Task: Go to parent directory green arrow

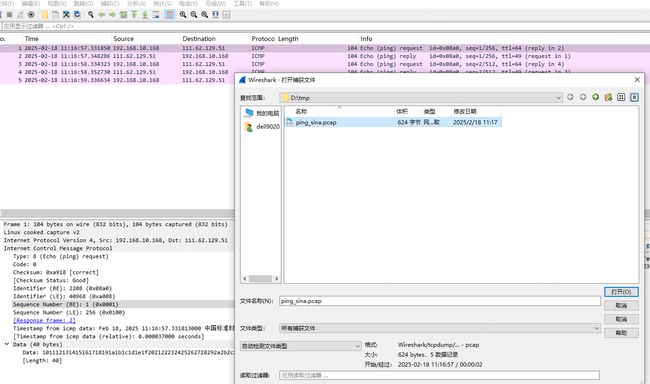Action: [x=596, y=97]
